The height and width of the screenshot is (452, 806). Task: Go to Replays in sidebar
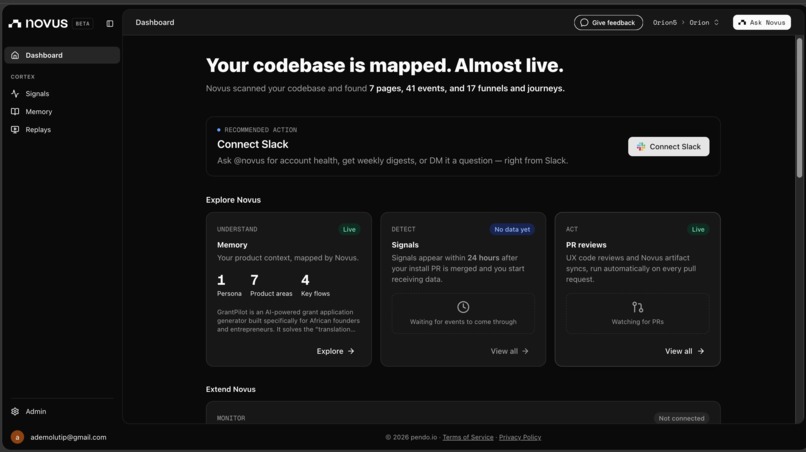(62, 130)
